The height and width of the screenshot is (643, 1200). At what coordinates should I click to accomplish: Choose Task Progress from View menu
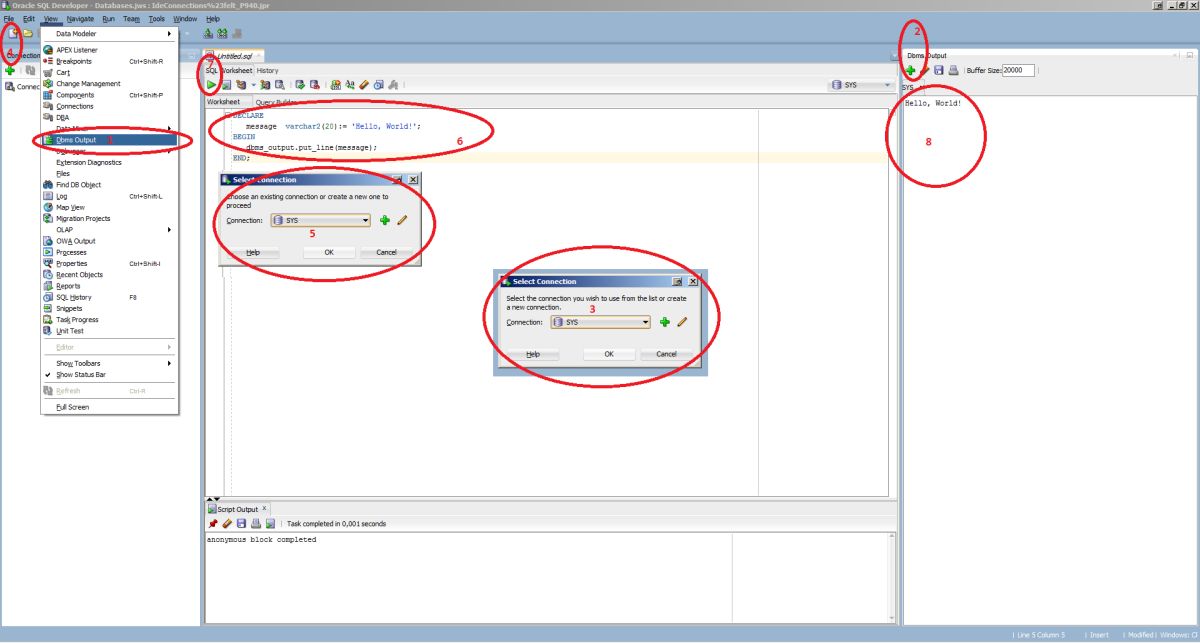tap(109, 319)
